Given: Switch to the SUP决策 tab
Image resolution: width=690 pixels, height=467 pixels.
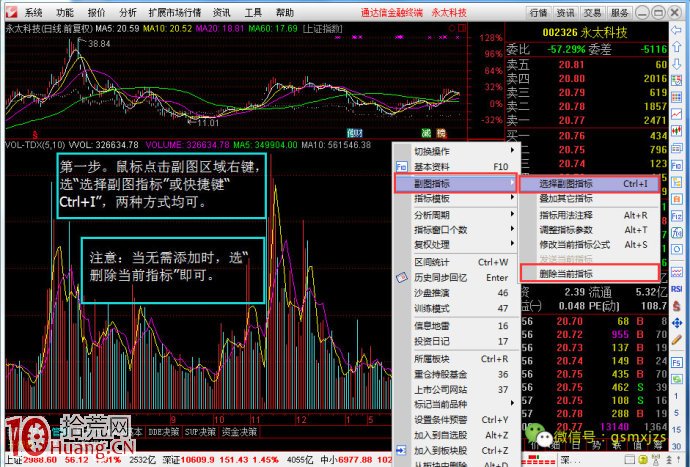Looking at the screenshot, I should (x=200, y=432).
